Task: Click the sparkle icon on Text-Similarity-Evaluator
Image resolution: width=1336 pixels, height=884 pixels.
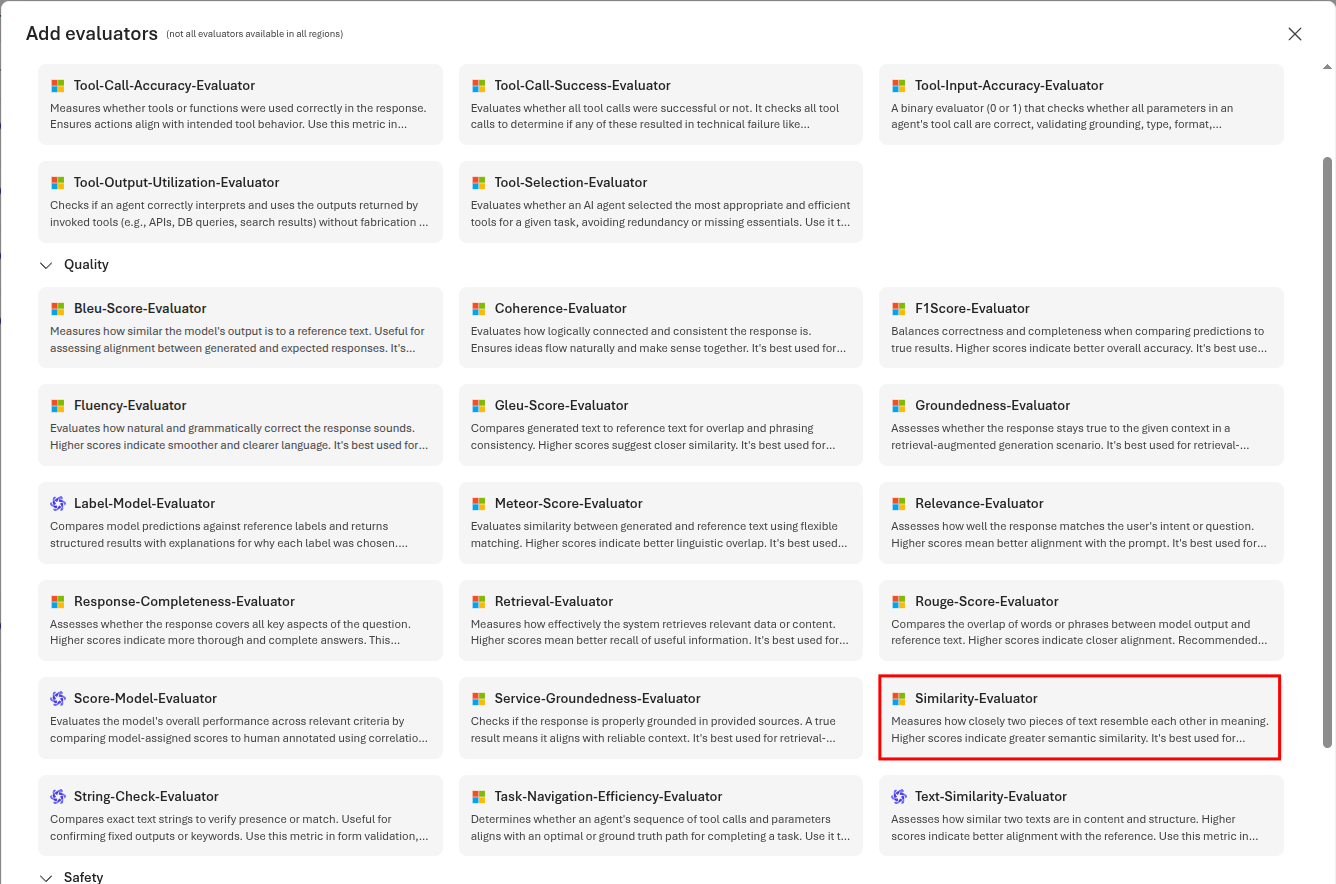Action: click(896, 796)
